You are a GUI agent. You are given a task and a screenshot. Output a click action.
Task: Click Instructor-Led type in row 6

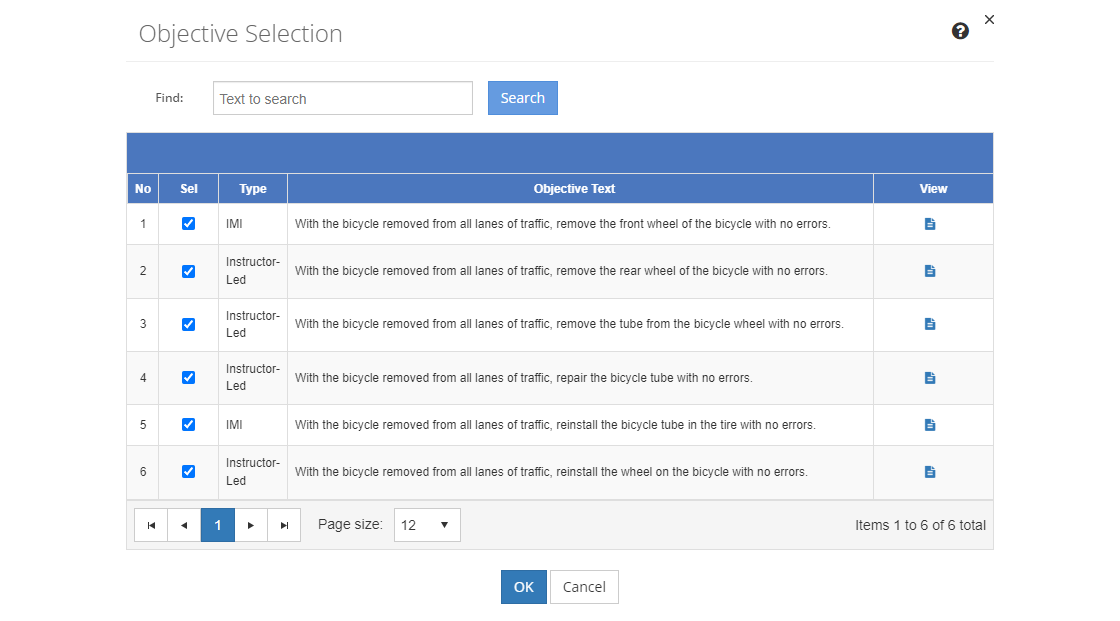click(253, 472)
